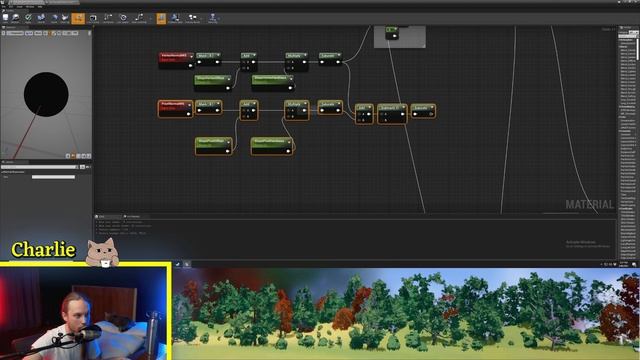
Task: Select the Subtract node in the graph
Action: 392,113
